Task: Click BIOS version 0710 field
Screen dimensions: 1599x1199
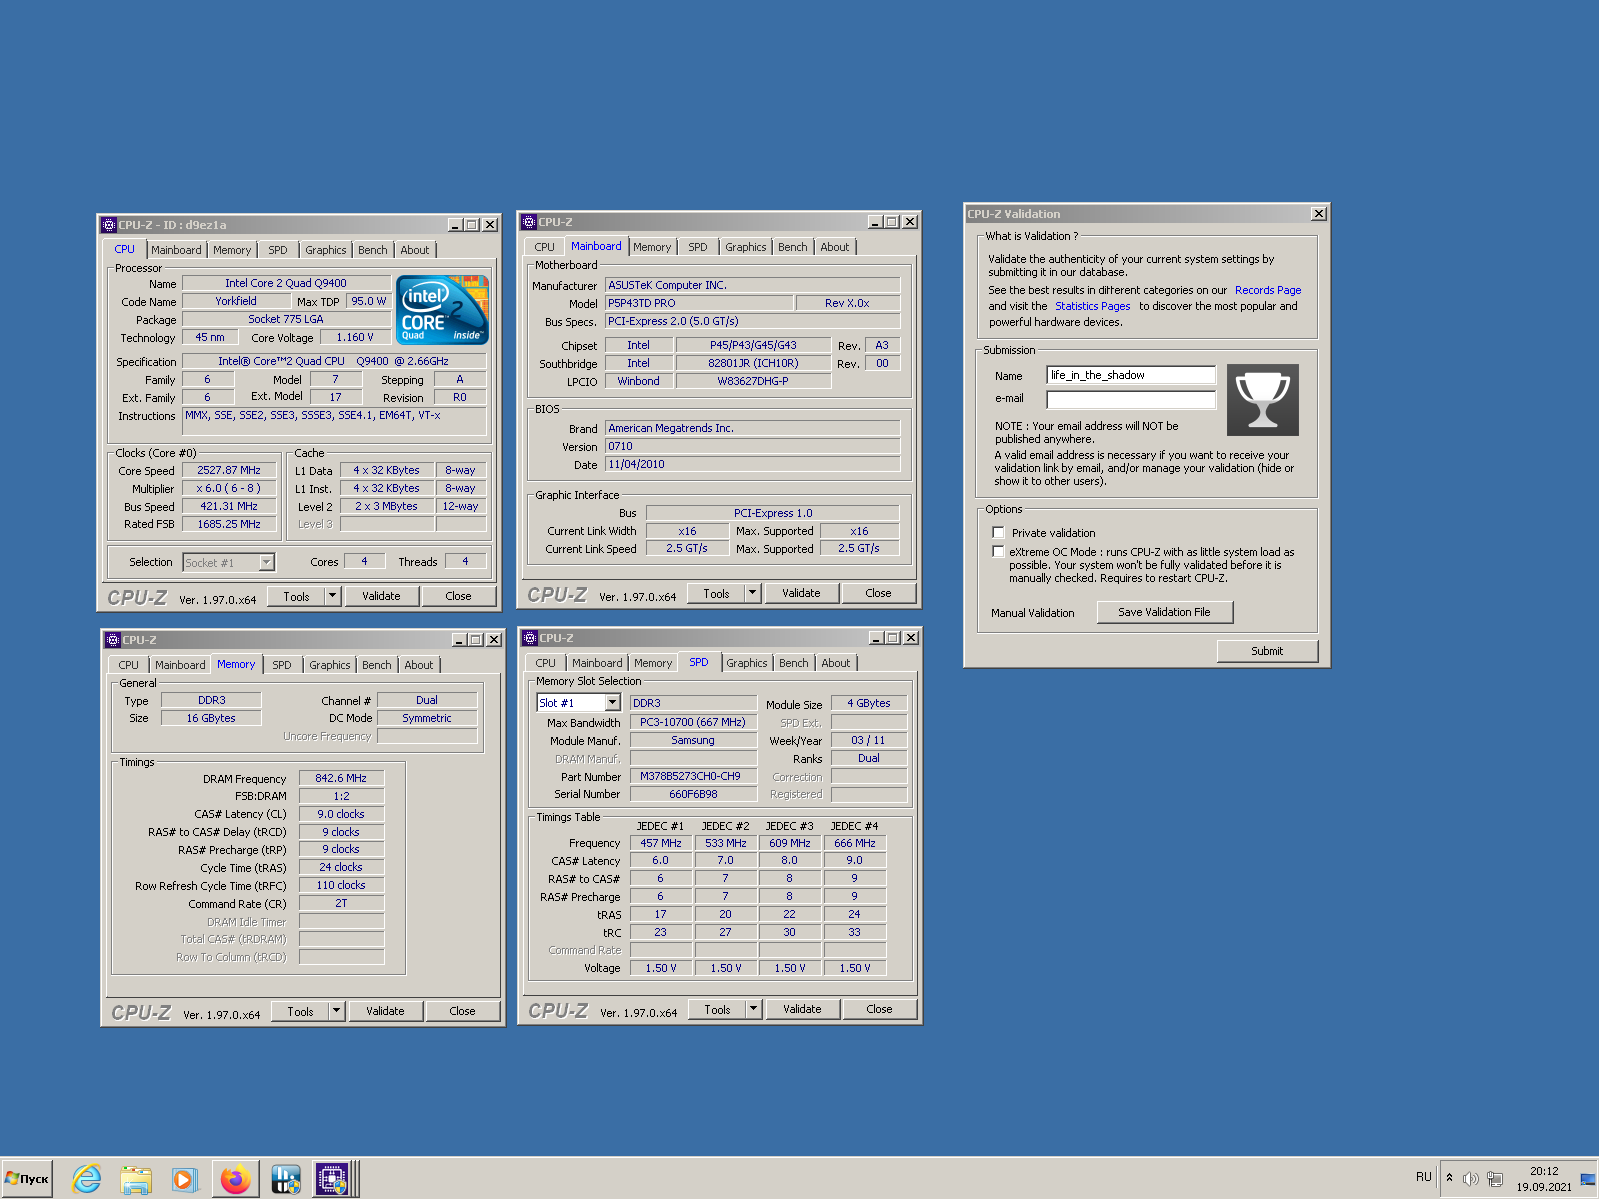Action: (x=752, y=446)
